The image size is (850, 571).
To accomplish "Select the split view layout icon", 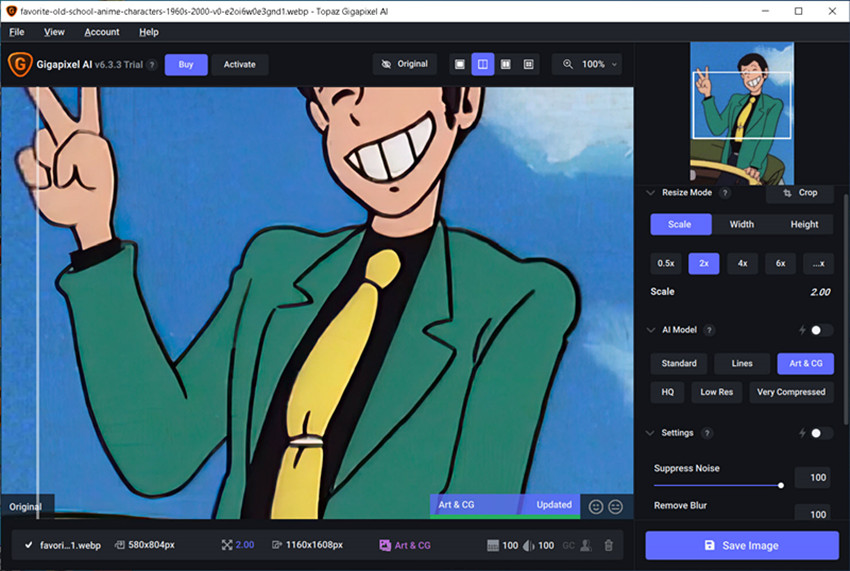I will coord(482,65).
